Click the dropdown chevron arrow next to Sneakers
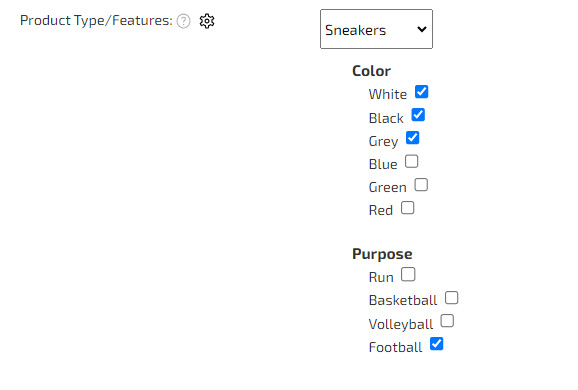Image resolution: width=578 pixels, height=390 pixels. coord(422,29)
